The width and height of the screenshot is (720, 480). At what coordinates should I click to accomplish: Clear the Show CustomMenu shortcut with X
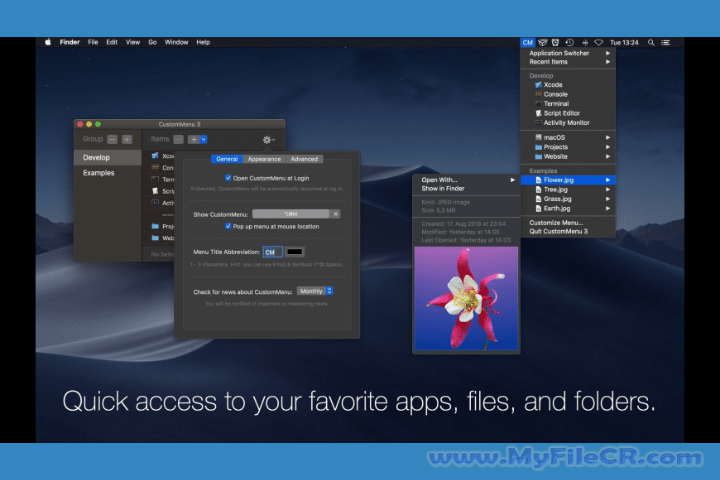[336, 214]
